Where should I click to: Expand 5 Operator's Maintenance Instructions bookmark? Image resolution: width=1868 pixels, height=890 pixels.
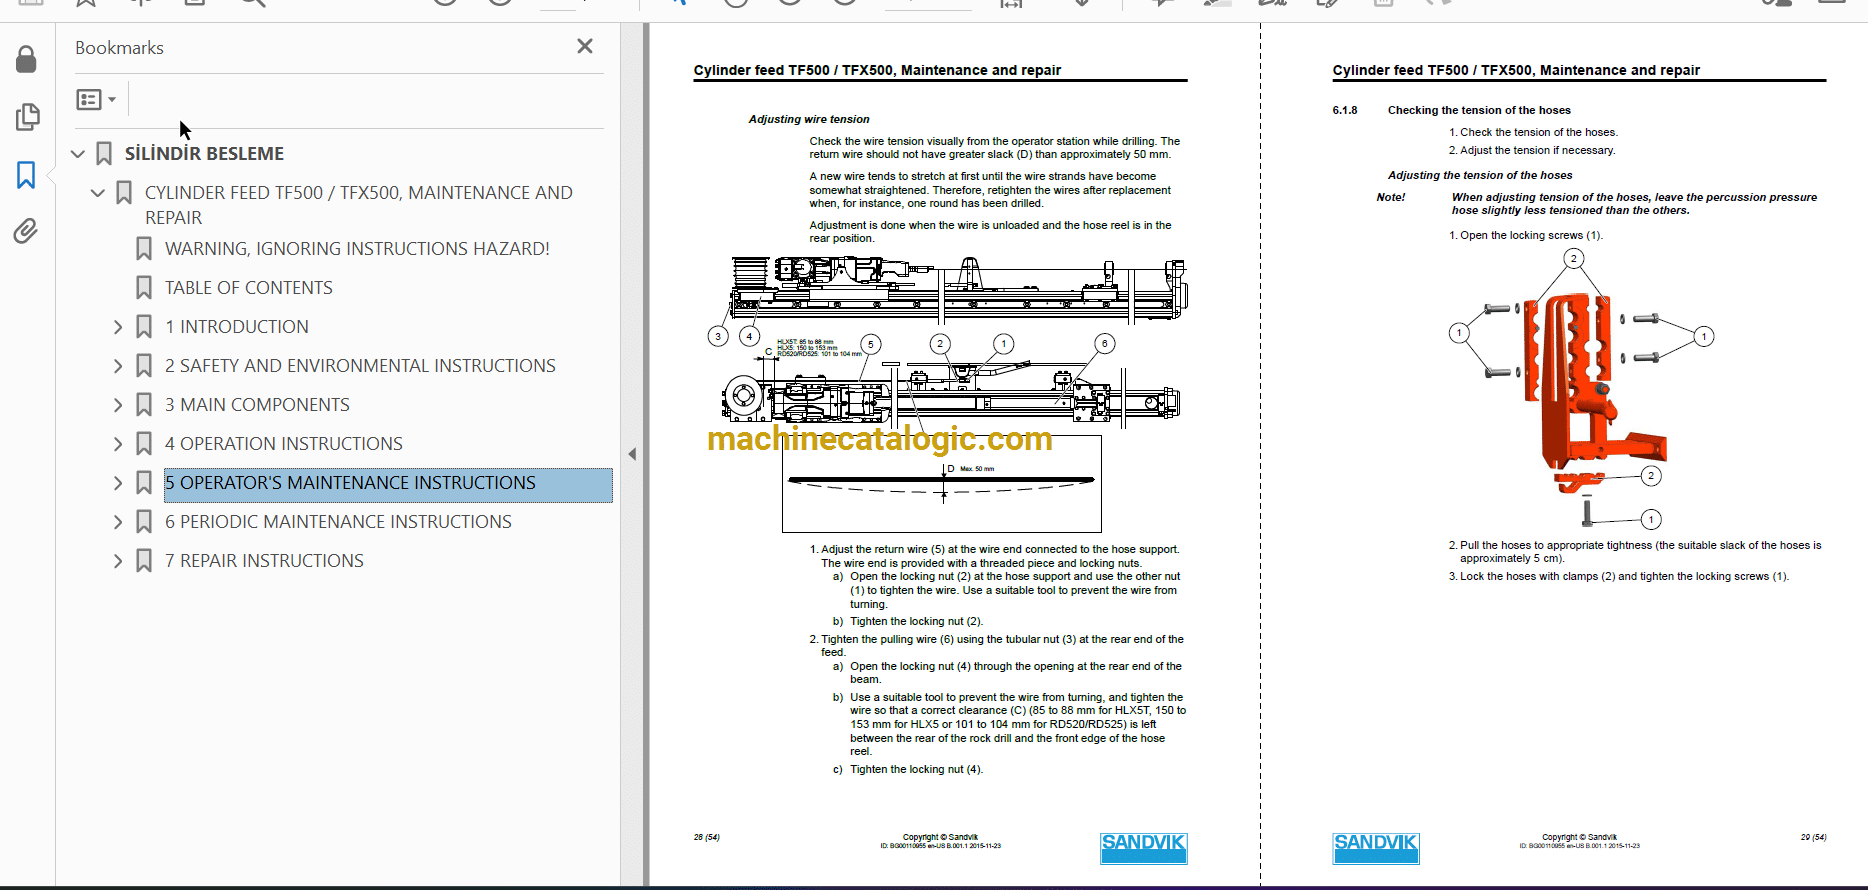118,483
